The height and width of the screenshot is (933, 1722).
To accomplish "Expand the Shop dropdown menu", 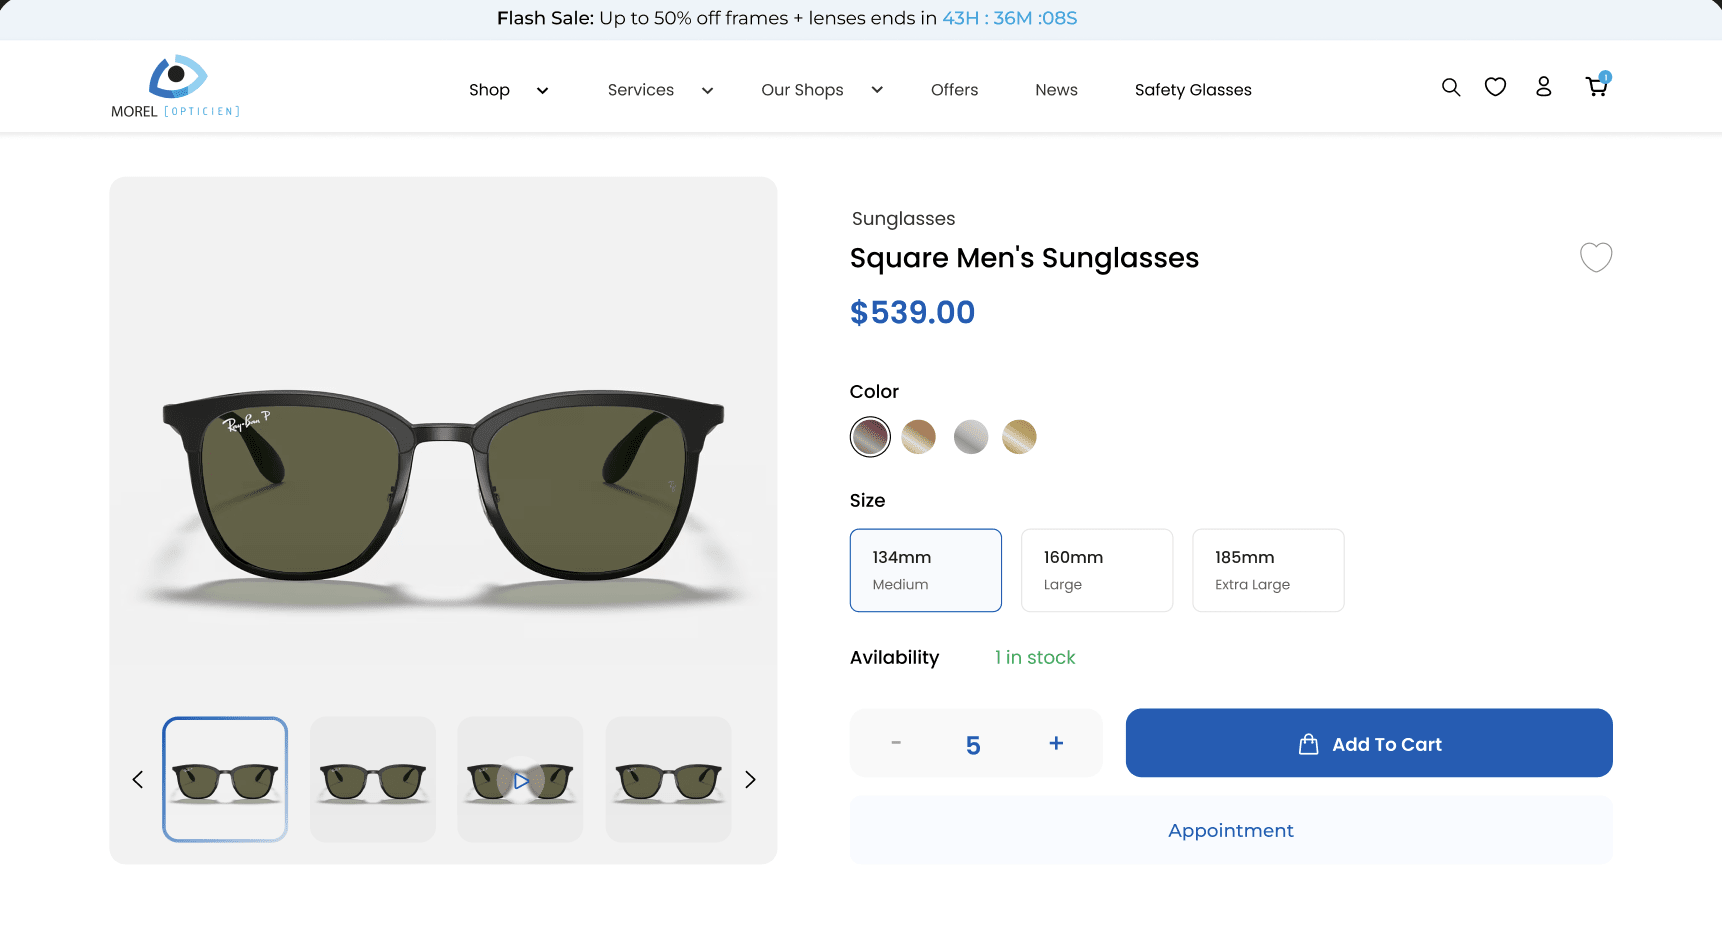I will coord(508,90).
